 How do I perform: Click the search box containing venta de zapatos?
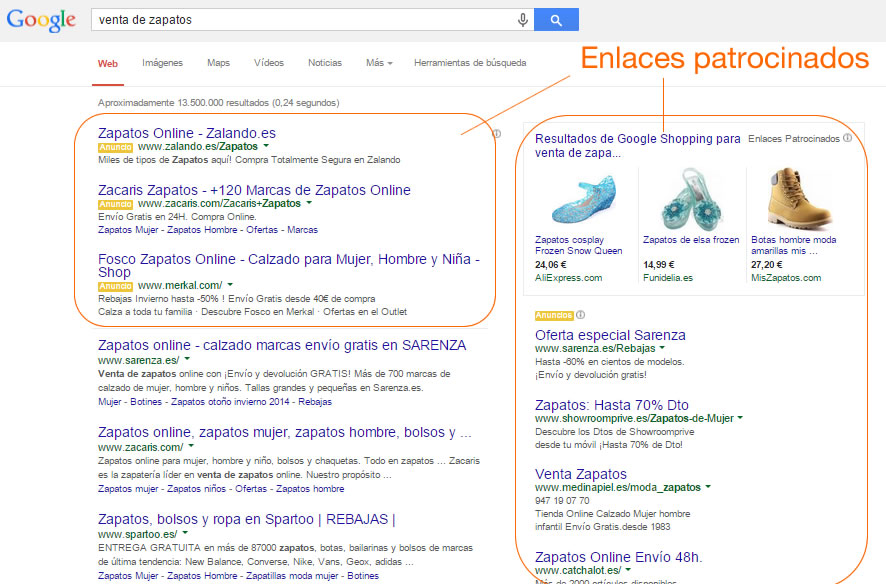coord(312,20)
